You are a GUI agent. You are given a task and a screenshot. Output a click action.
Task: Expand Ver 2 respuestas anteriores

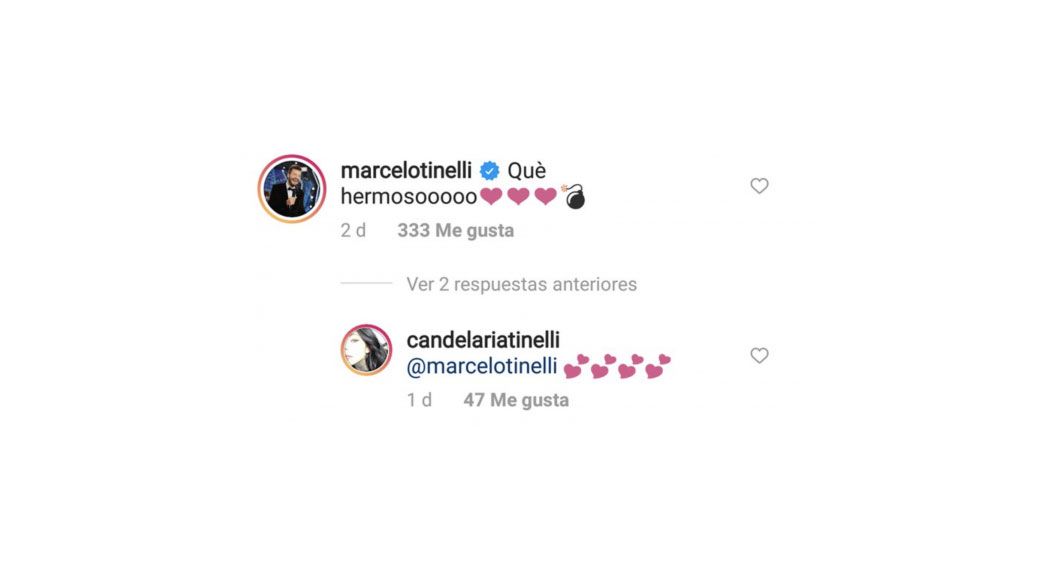521,285
